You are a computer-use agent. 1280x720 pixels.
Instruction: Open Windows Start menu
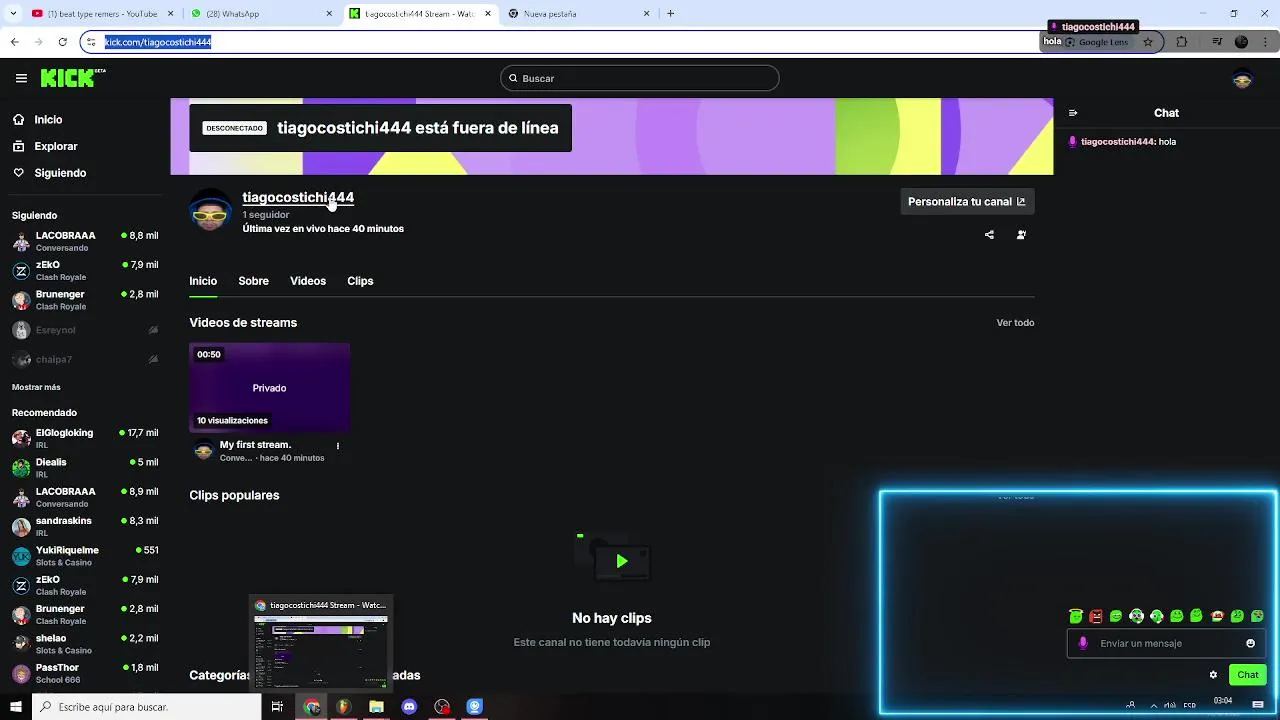point(15,707)
